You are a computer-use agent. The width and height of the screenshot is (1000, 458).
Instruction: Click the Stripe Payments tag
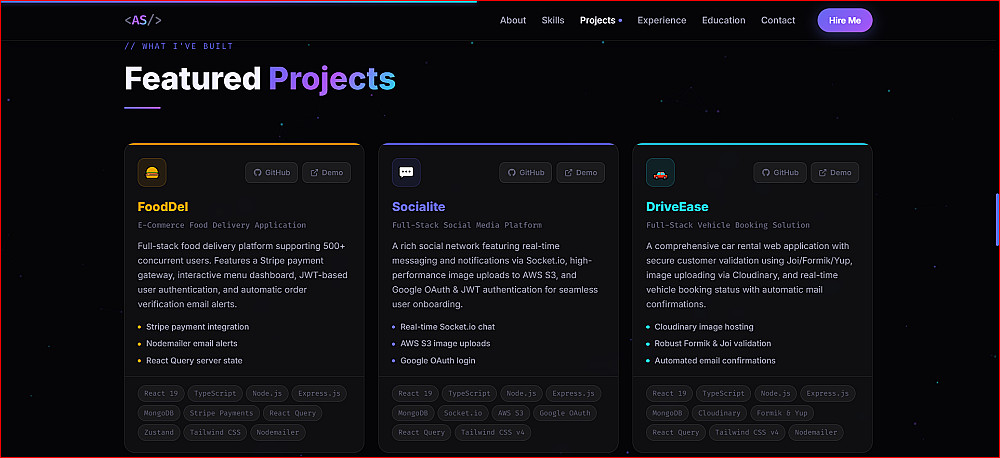[221, 413]
